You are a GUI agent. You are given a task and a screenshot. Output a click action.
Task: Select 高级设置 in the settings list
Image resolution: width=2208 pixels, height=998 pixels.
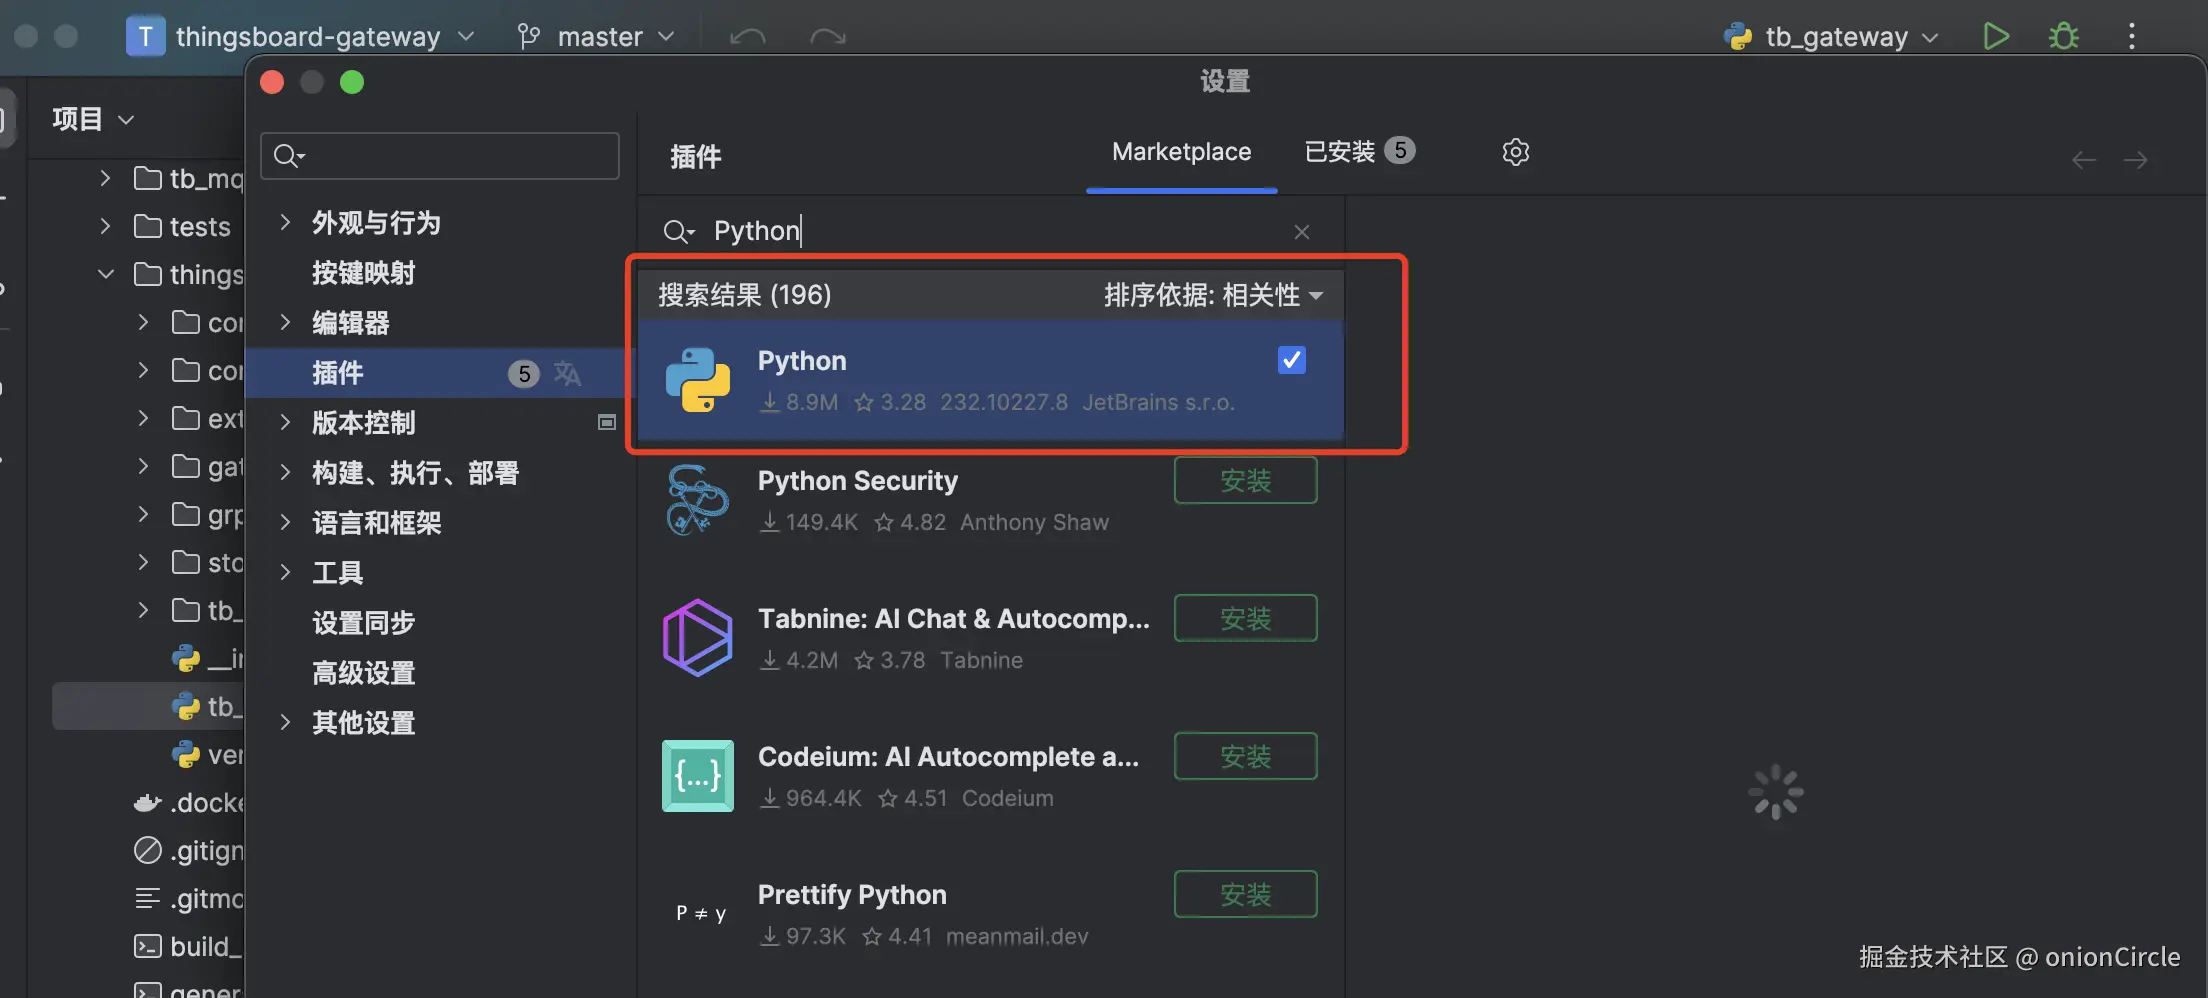coord(363,673)
